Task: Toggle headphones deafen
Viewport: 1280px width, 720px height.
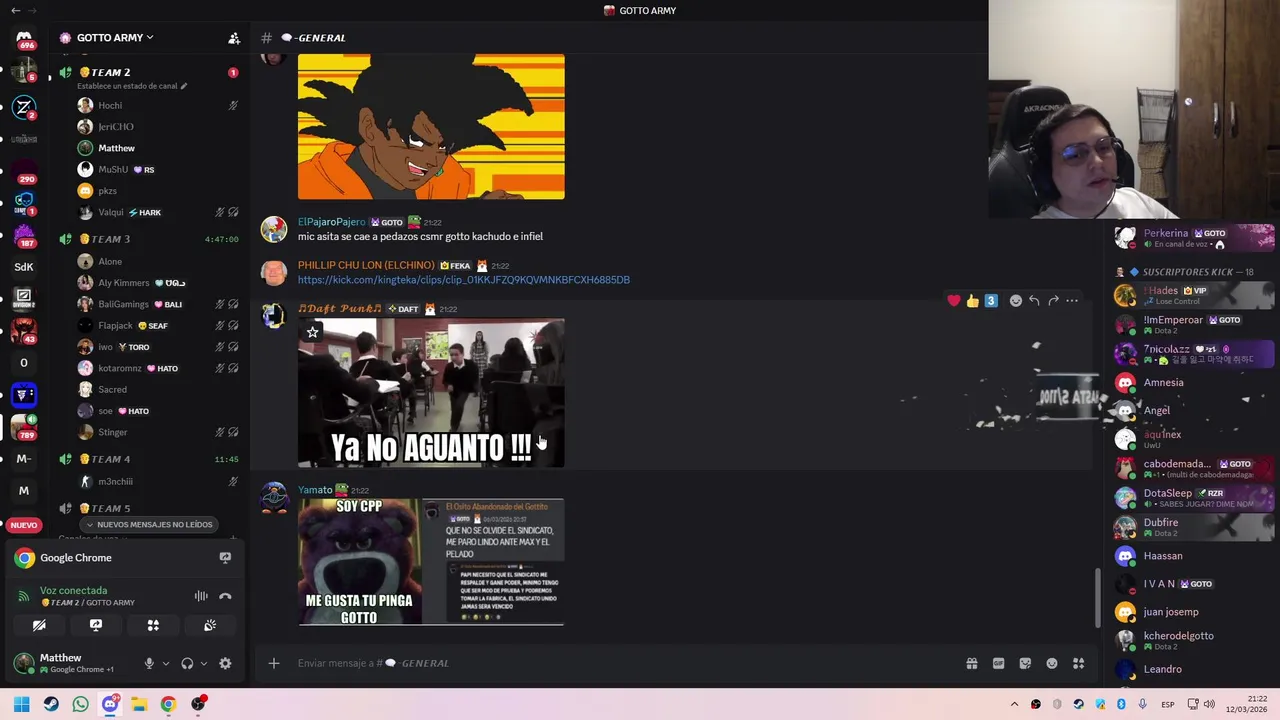Action: click(187, 663)
